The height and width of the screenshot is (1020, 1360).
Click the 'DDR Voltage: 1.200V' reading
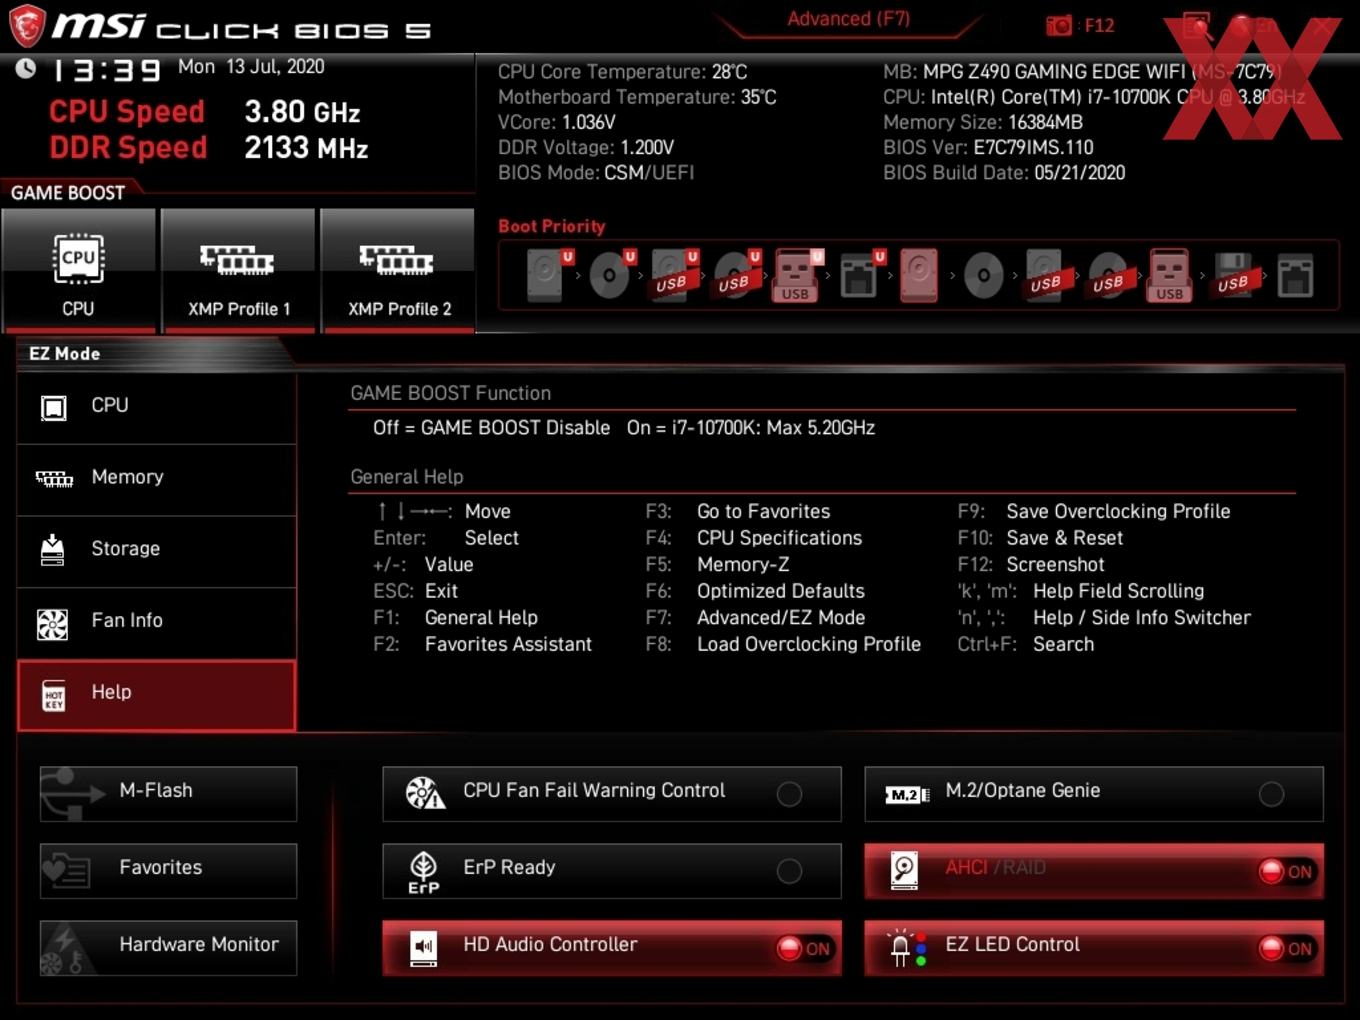[x=586, y=147]
